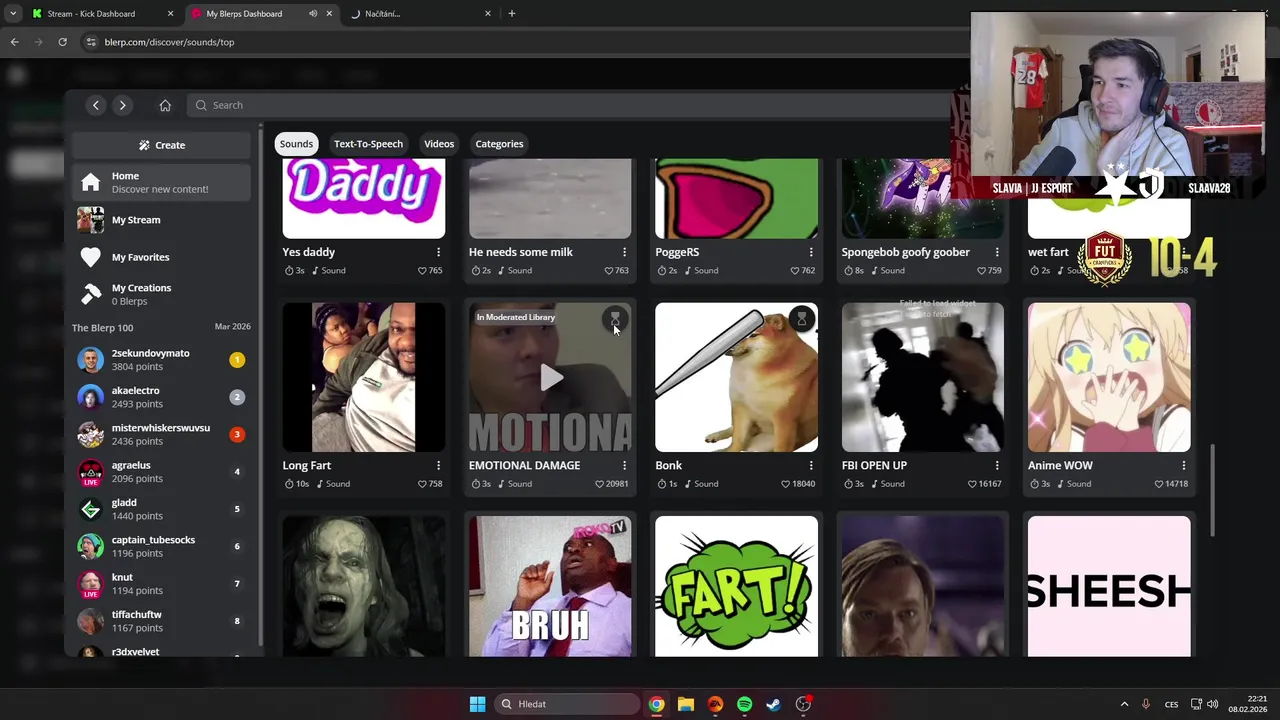Open options menu for Yes daddy

point(438,252)
